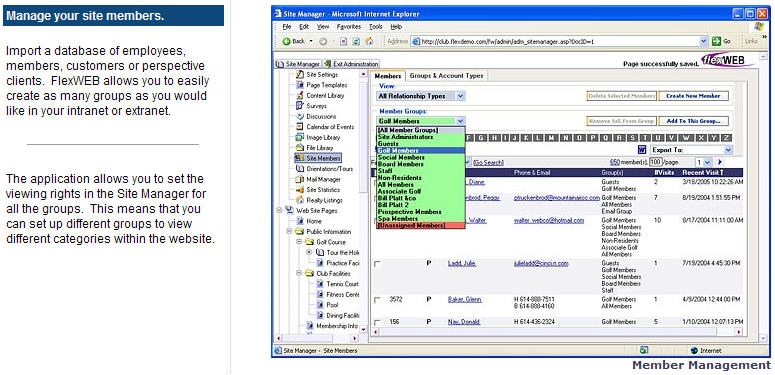This screenshot has height=375, width=775.
Task: Click the IE Refresh icon
Action: click(x=356, y=42)
